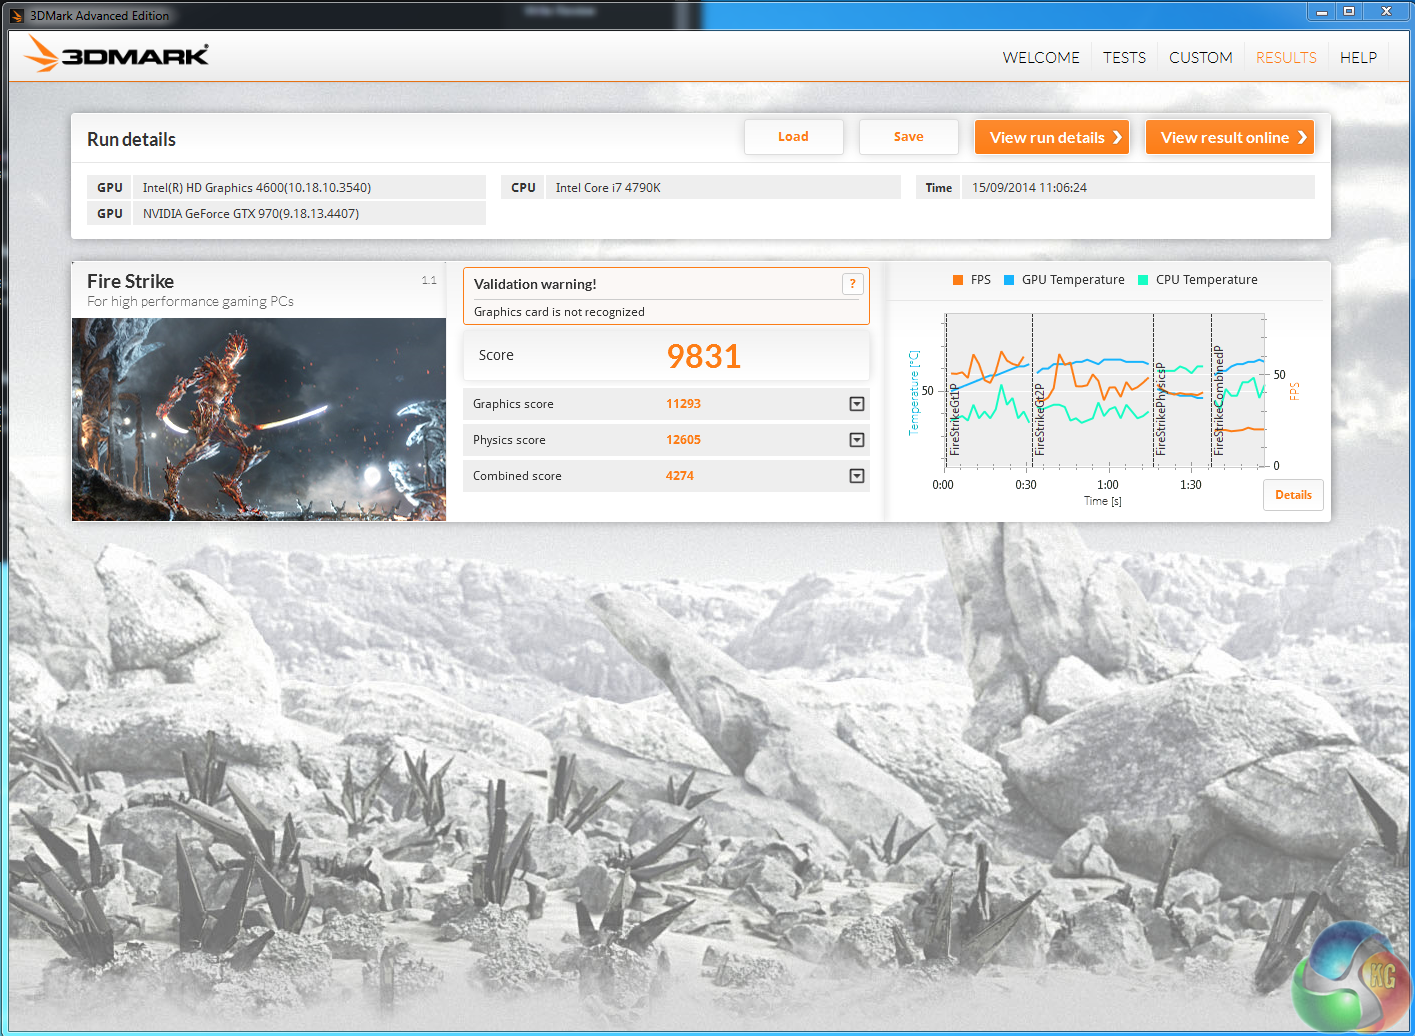The height and width of the screenshot is (1036, 1415).
Task: Open View result online
Action: coord(1229,138)
